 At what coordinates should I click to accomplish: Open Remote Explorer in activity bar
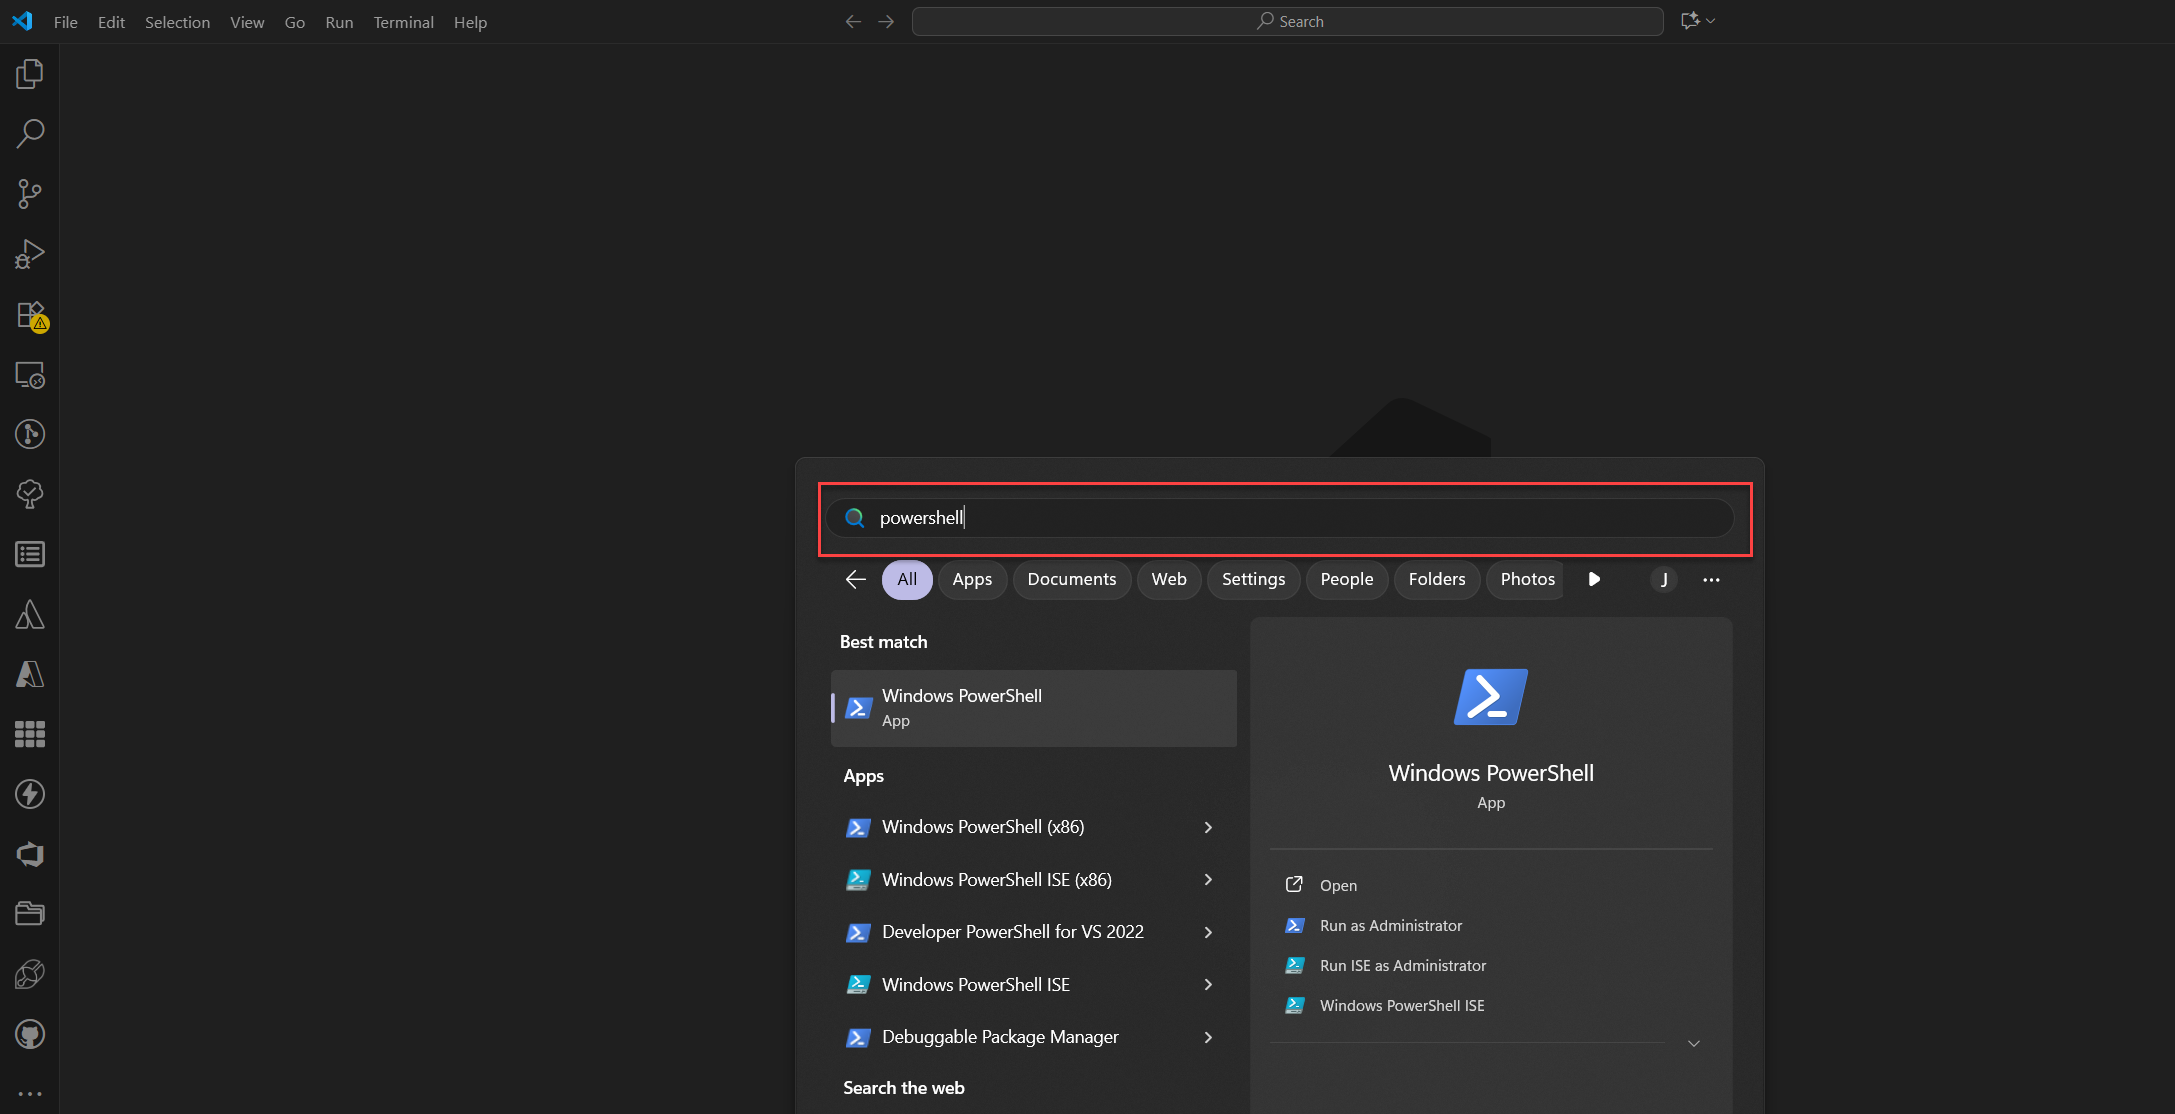tap(30, 375)
